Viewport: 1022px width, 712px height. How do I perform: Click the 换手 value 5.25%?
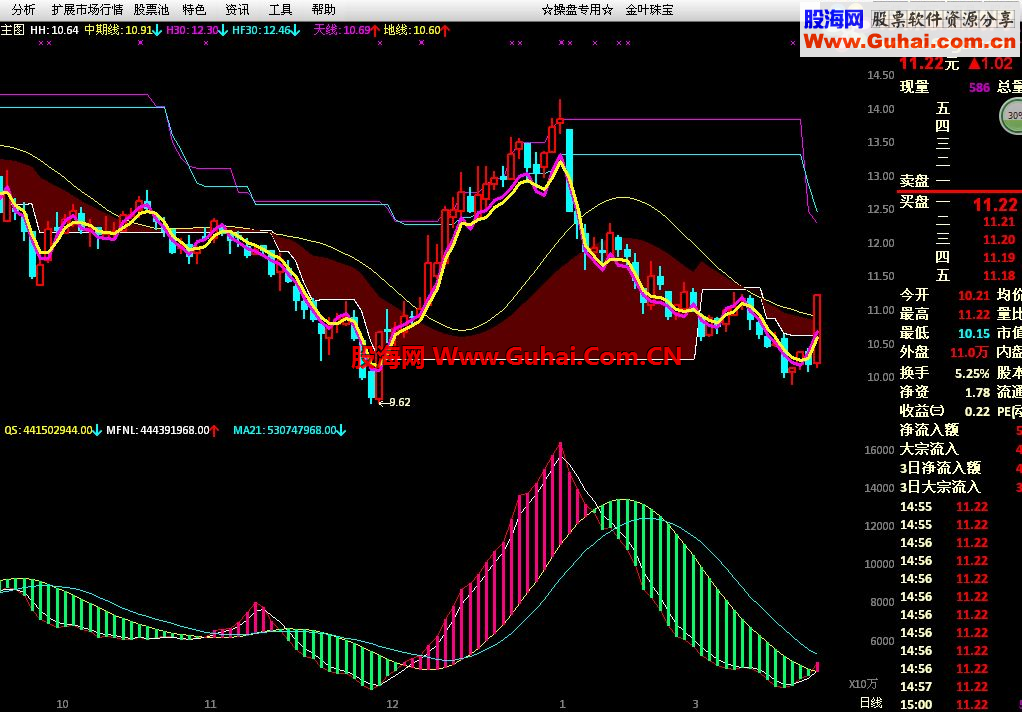point(972,374)
